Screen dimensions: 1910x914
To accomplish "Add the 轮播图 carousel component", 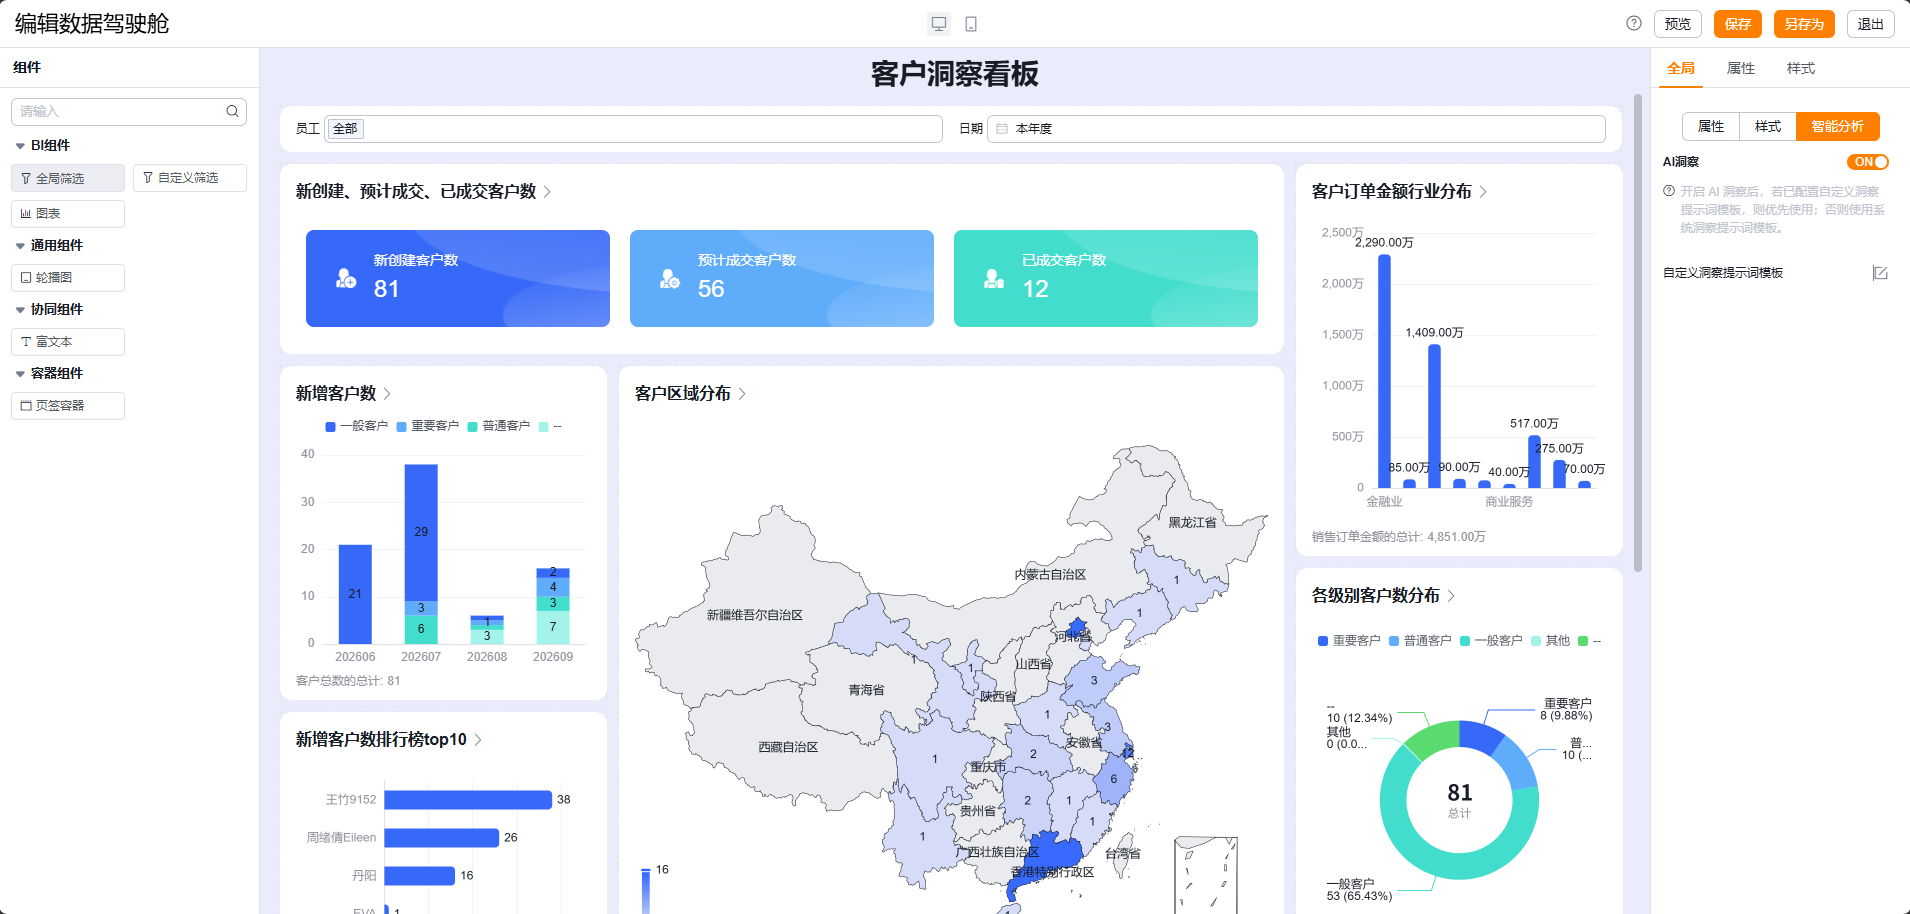I will pos(68,278).
